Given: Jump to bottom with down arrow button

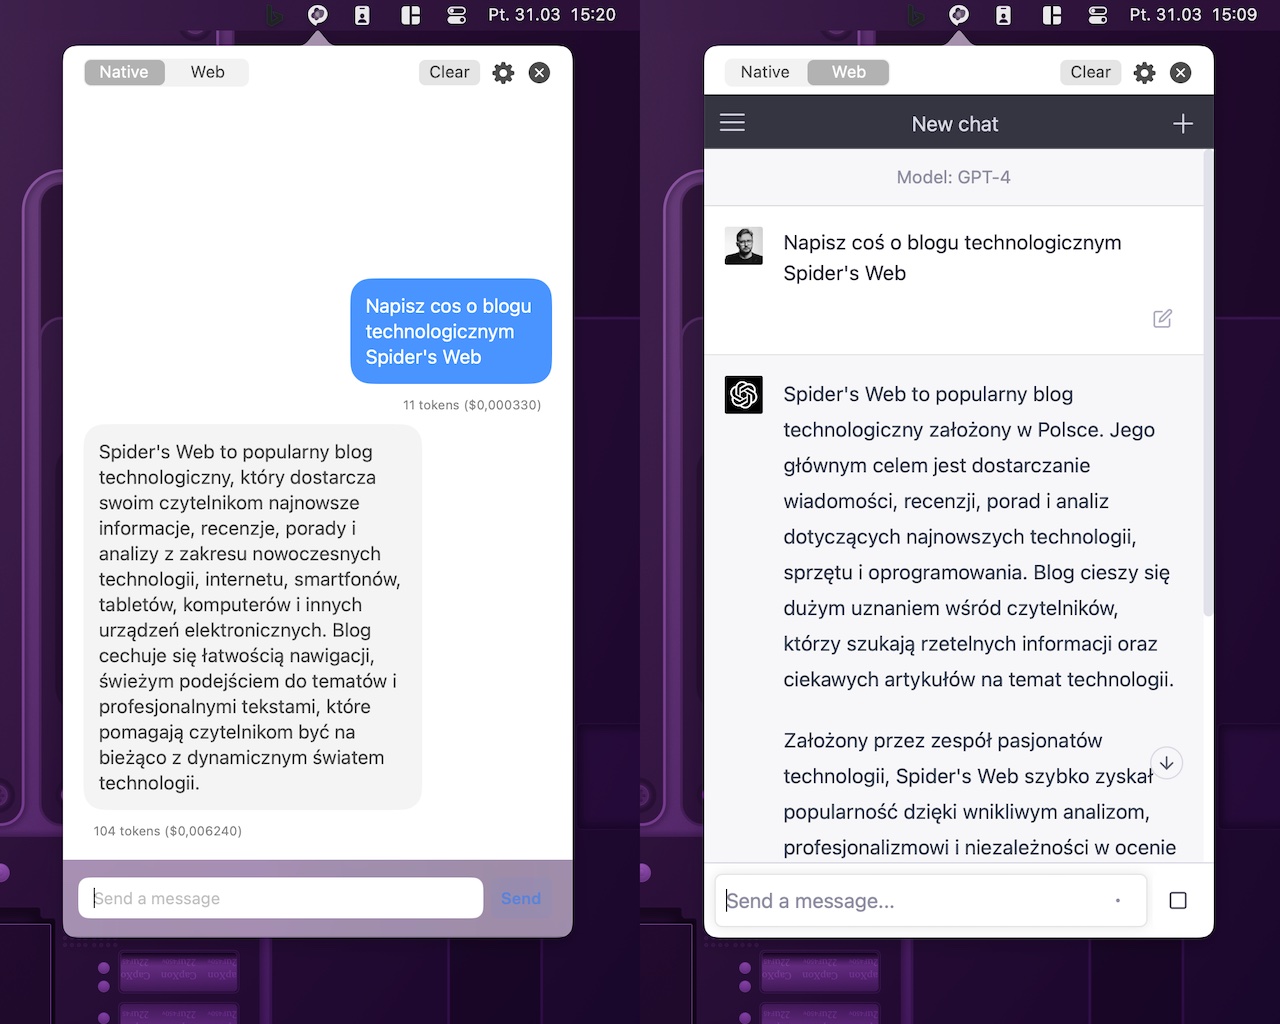Looking at the screenshot, I should [1166, 763].
